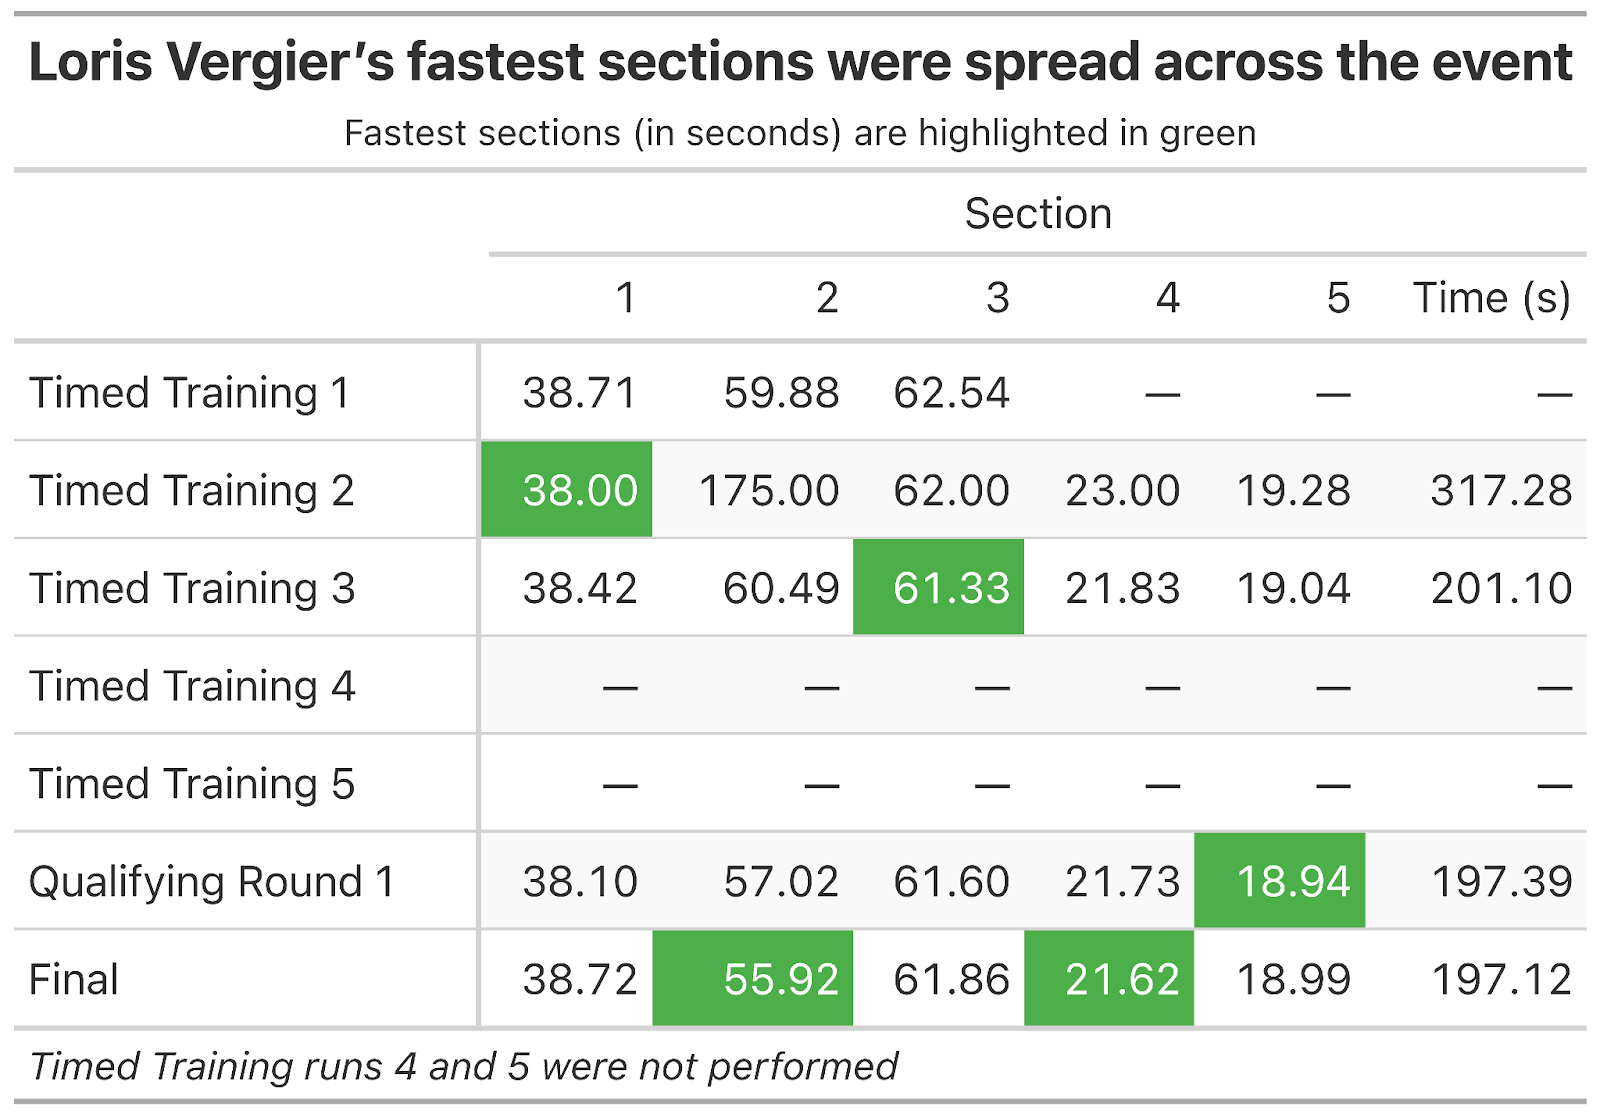Click the Timed Training 4 row label
Image resolution: width=1600 pixels, height=1114 pixels.
click(x=192, y=687)
